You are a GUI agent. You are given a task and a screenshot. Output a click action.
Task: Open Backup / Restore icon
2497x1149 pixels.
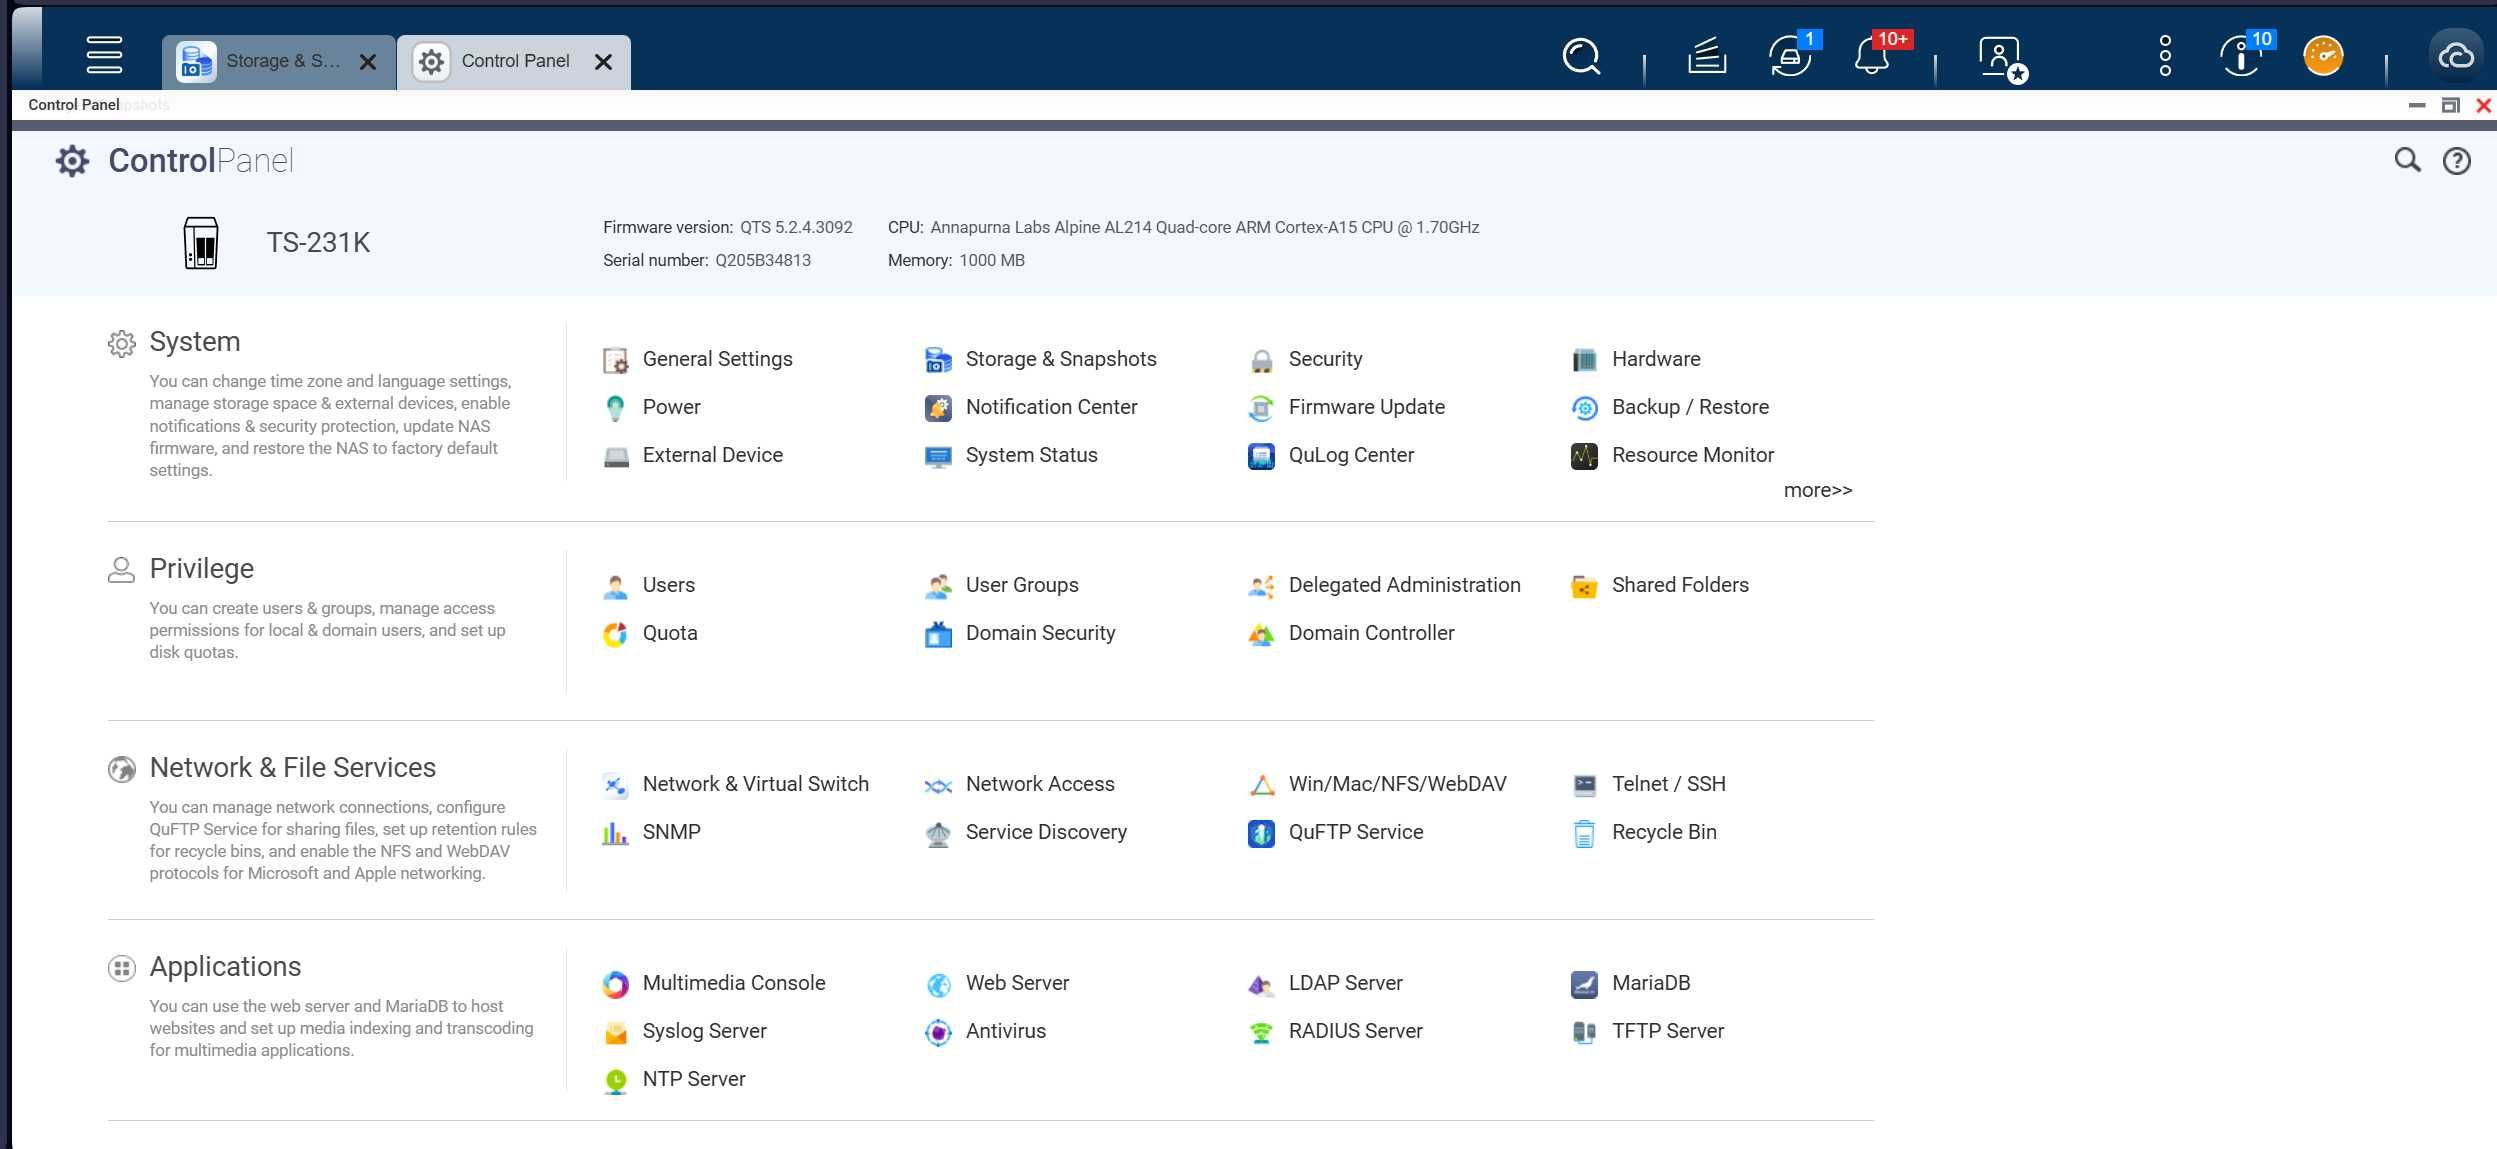[x=1584, y=407]
